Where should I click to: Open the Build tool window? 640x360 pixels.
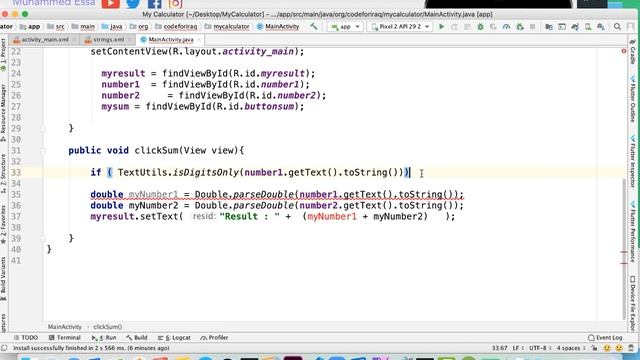(x=137, y=338)
